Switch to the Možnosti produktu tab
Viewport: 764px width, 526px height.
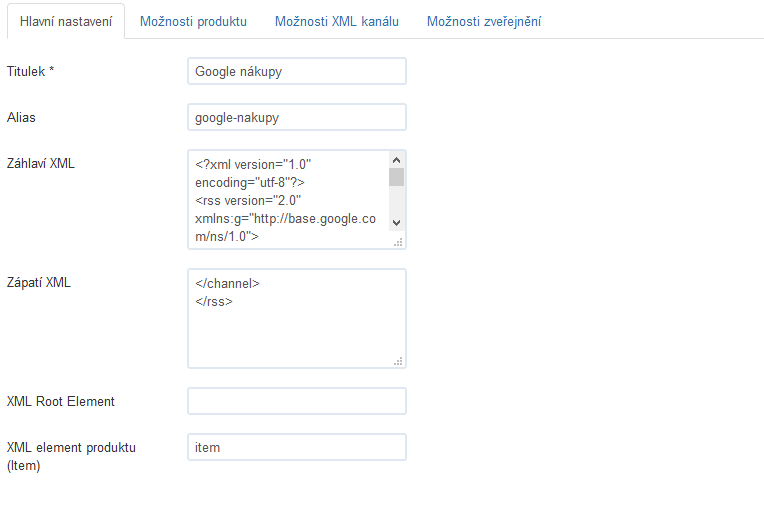point(193,21)
